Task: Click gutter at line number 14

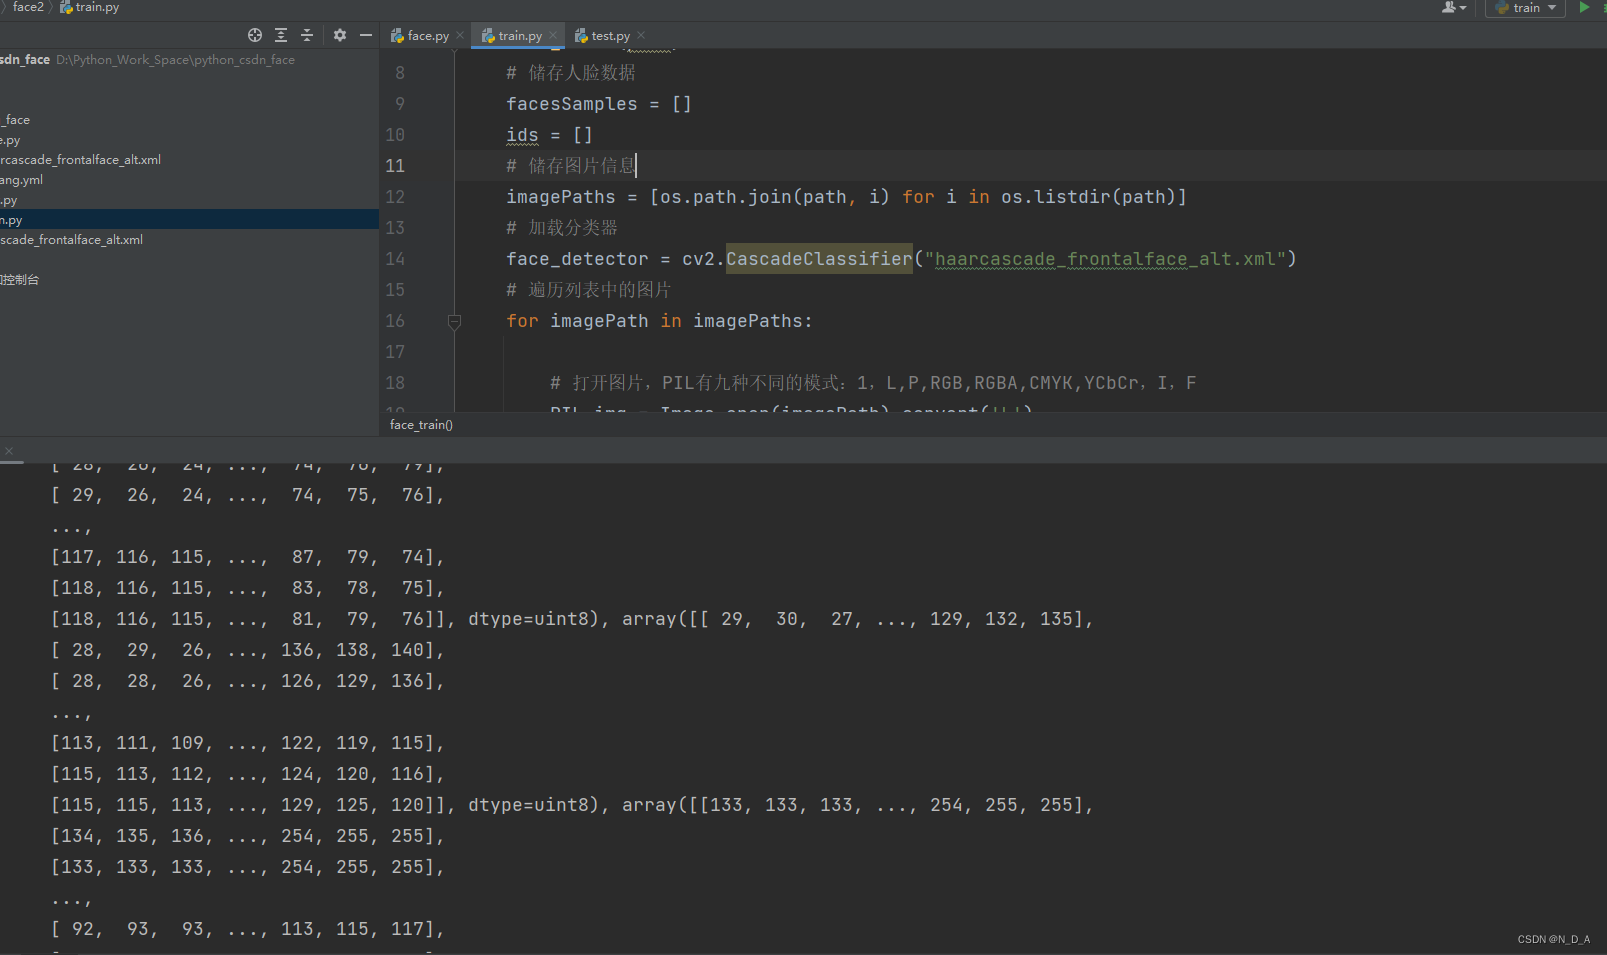Action: [396, 259]
